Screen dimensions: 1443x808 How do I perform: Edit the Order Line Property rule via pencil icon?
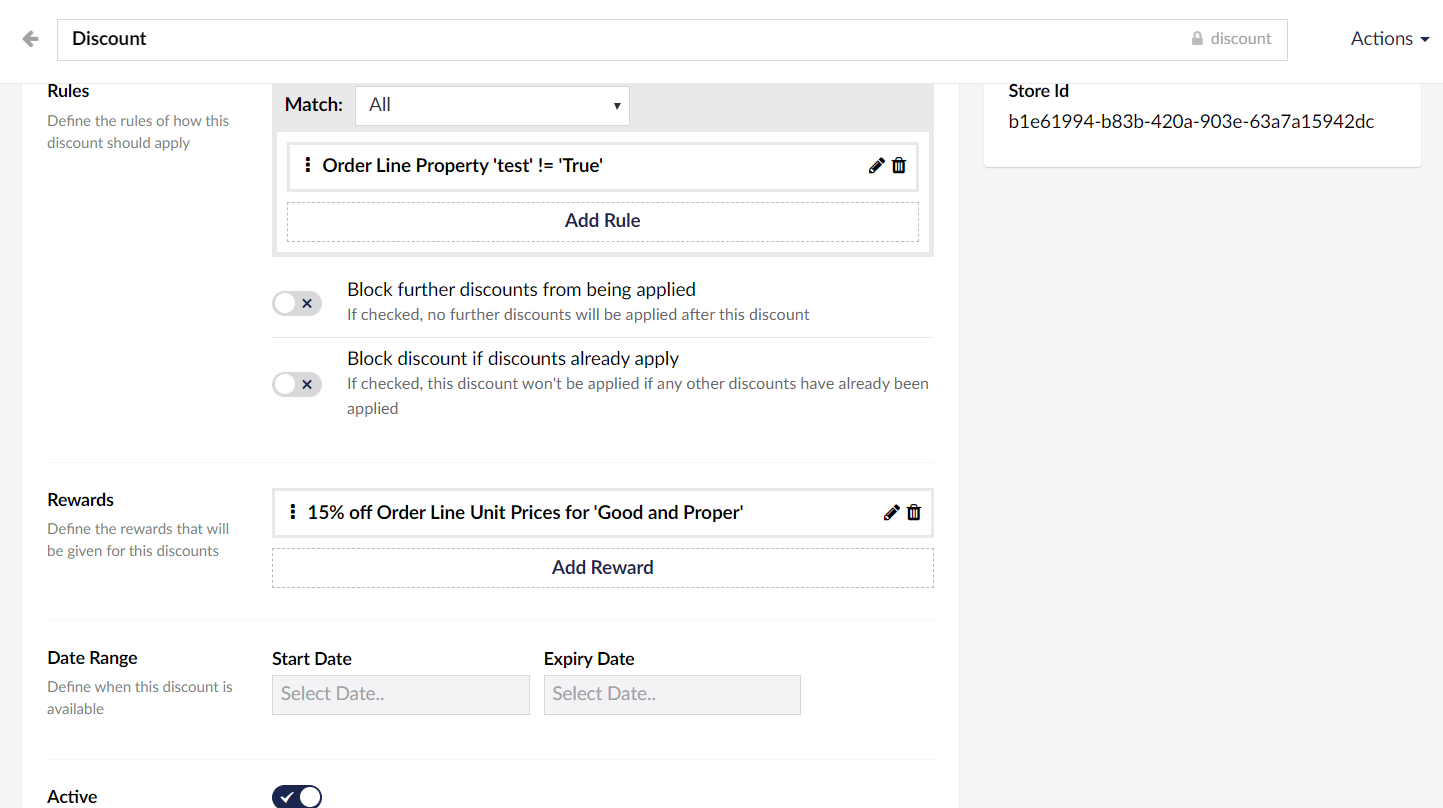coord(877,166)
